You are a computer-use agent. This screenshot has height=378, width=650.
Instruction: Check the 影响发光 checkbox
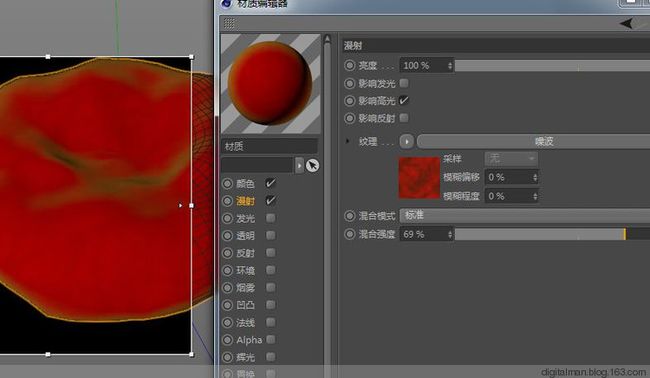coord(404,83)
